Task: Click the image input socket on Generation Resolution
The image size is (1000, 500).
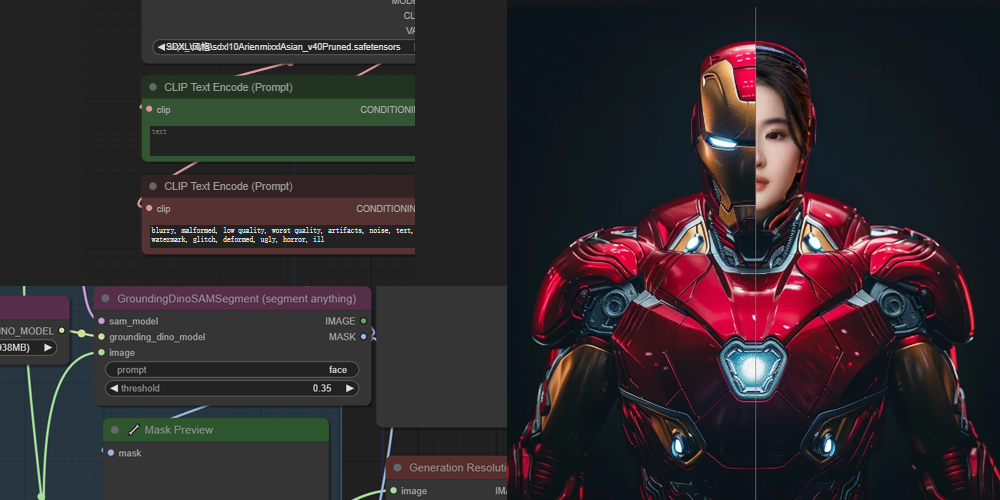Action: point(393,490)
